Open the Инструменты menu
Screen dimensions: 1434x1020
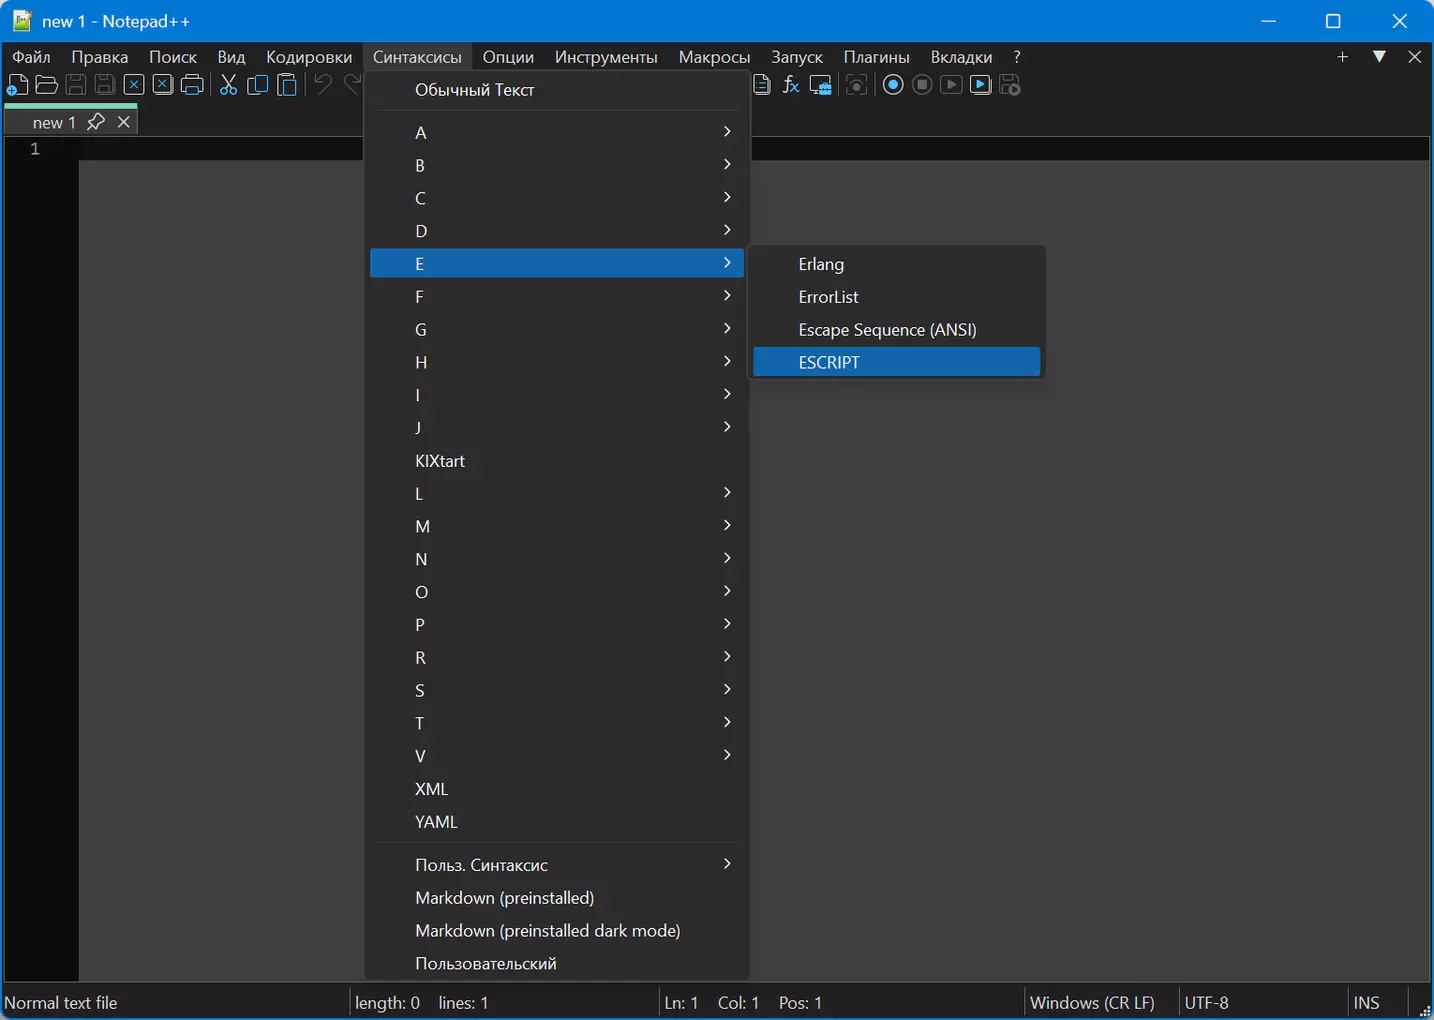(x=606, y=57)
